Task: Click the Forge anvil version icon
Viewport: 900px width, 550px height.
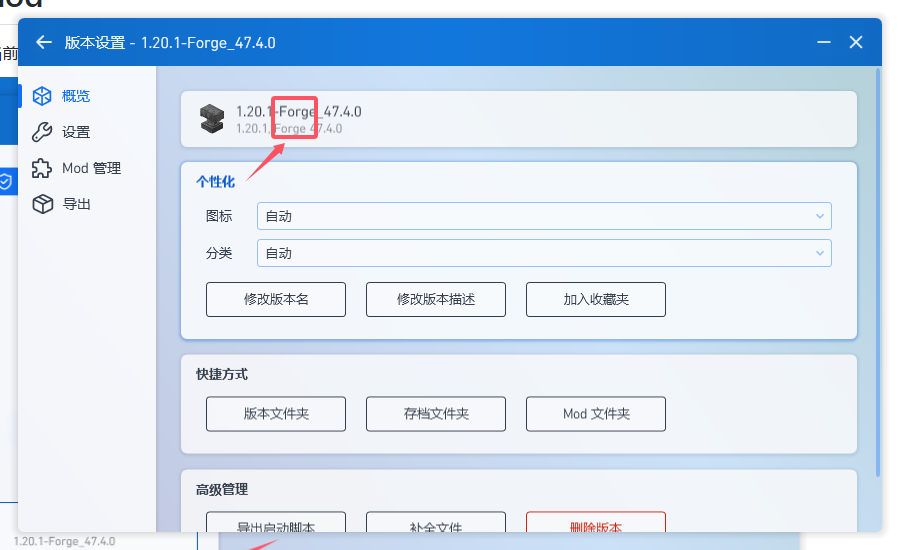Action: (212, 118)
